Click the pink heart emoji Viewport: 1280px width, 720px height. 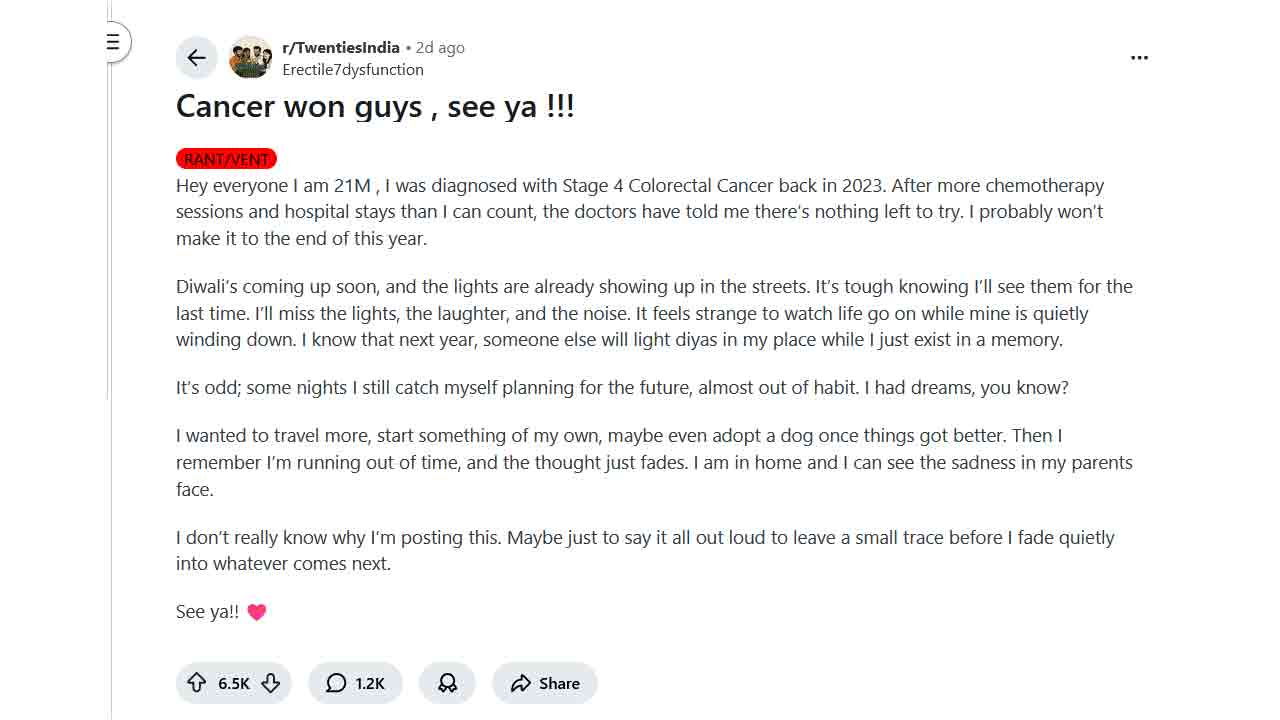pos(257,612)
